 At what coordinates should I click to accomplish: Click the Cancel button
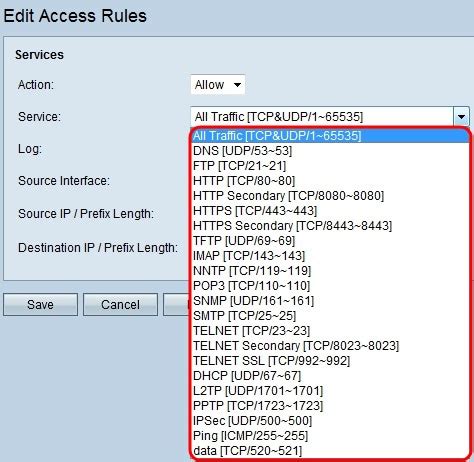pyautogui.click(x=120, y=305)
